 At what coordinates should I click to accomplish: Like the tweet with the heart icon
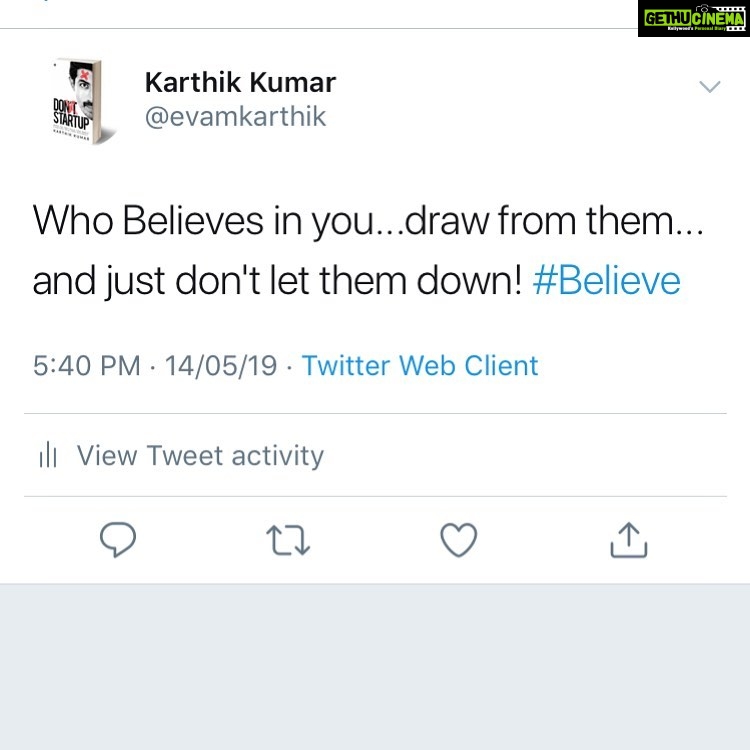coord(458,540)
